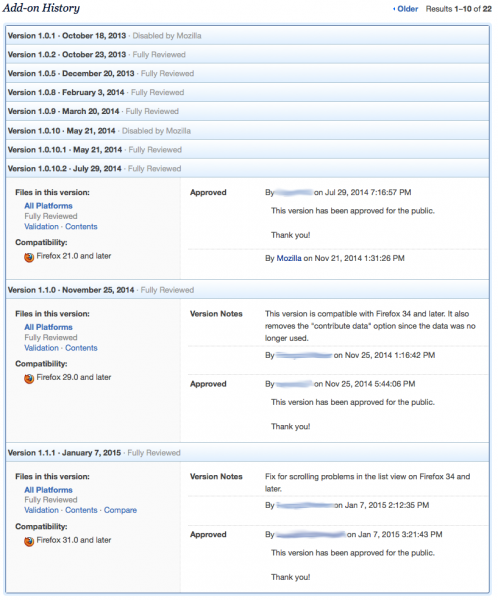Screen dimensions: 498x600
Task: Go to Older results page
Action: [405, 9]
